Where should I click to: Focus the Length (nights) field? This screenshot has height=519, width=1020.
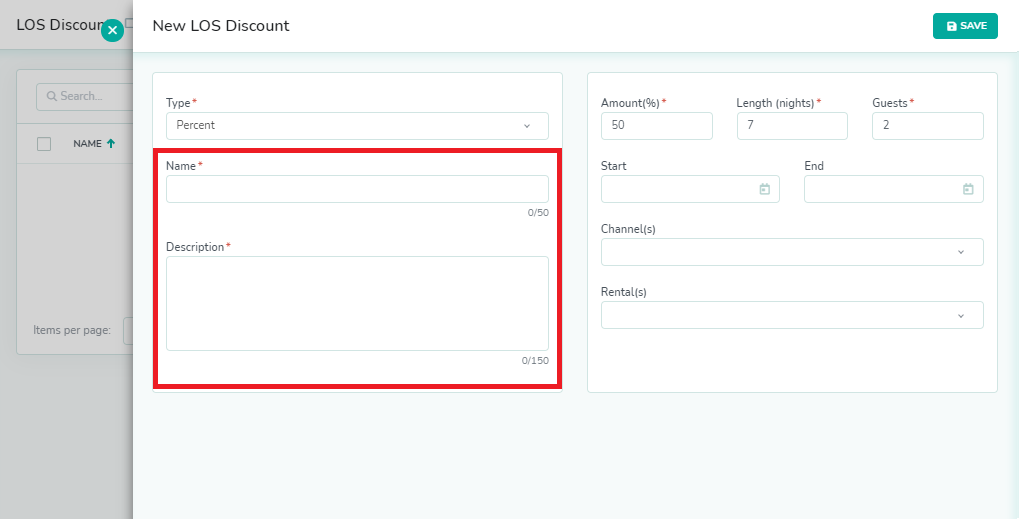point(792,126)
